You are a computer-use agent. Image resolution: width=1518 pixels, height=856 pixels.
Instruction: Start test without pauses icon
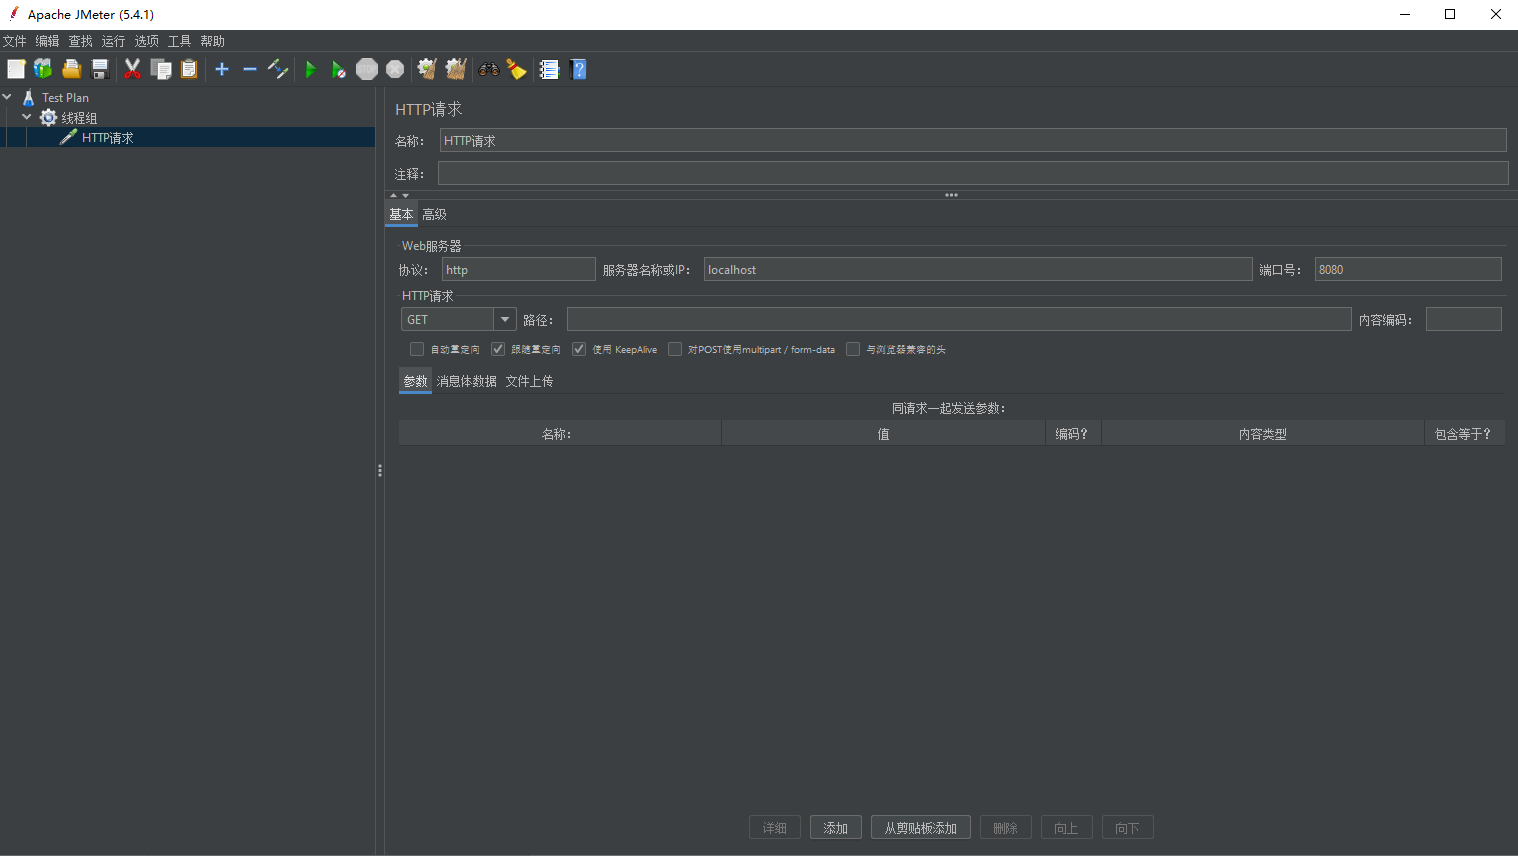click(x=339, y=69)
